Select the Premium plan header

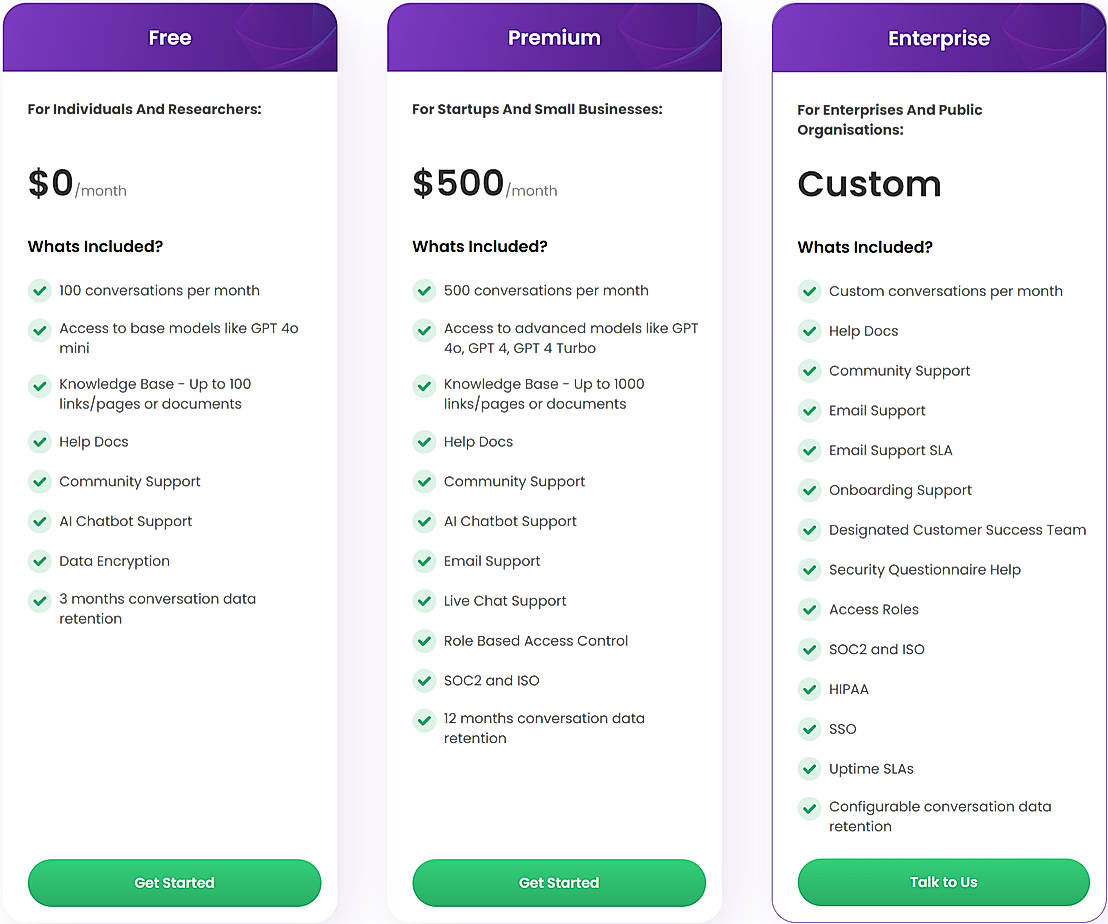pos(554,38)
